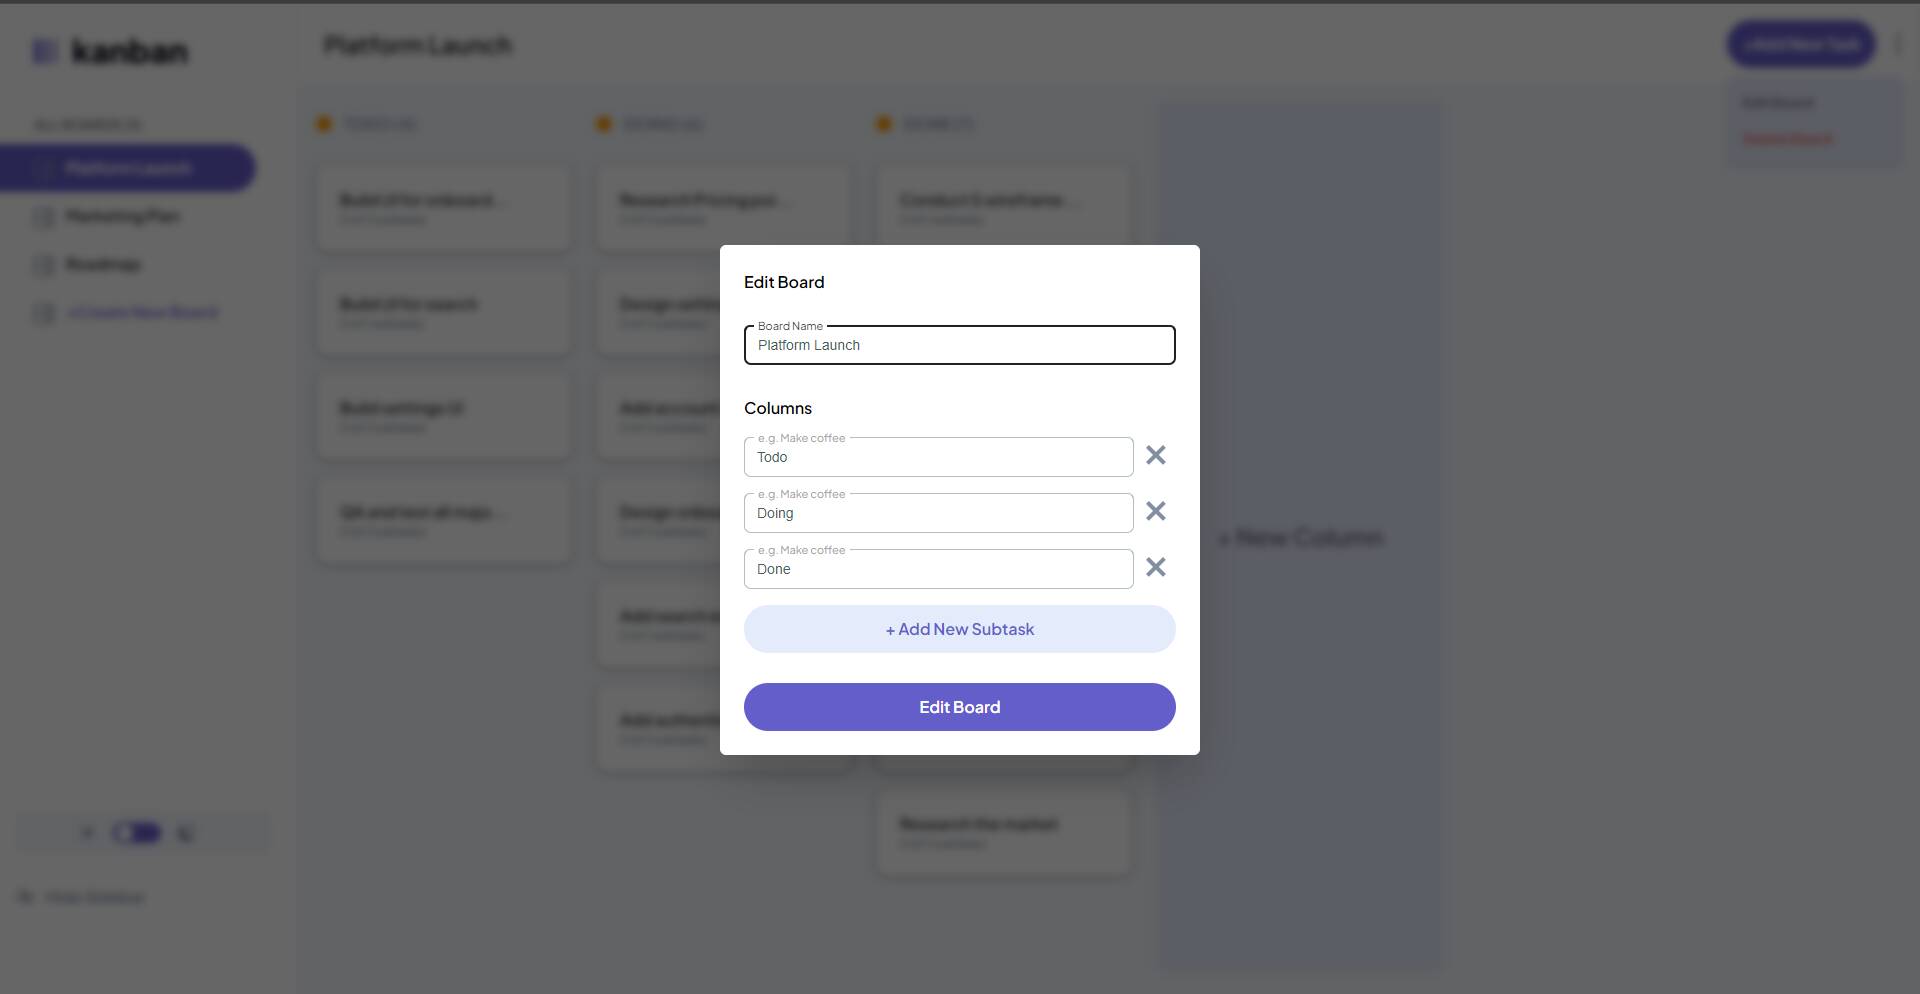Click the Add New Subtask button
1920x994 pixels.
959,629
